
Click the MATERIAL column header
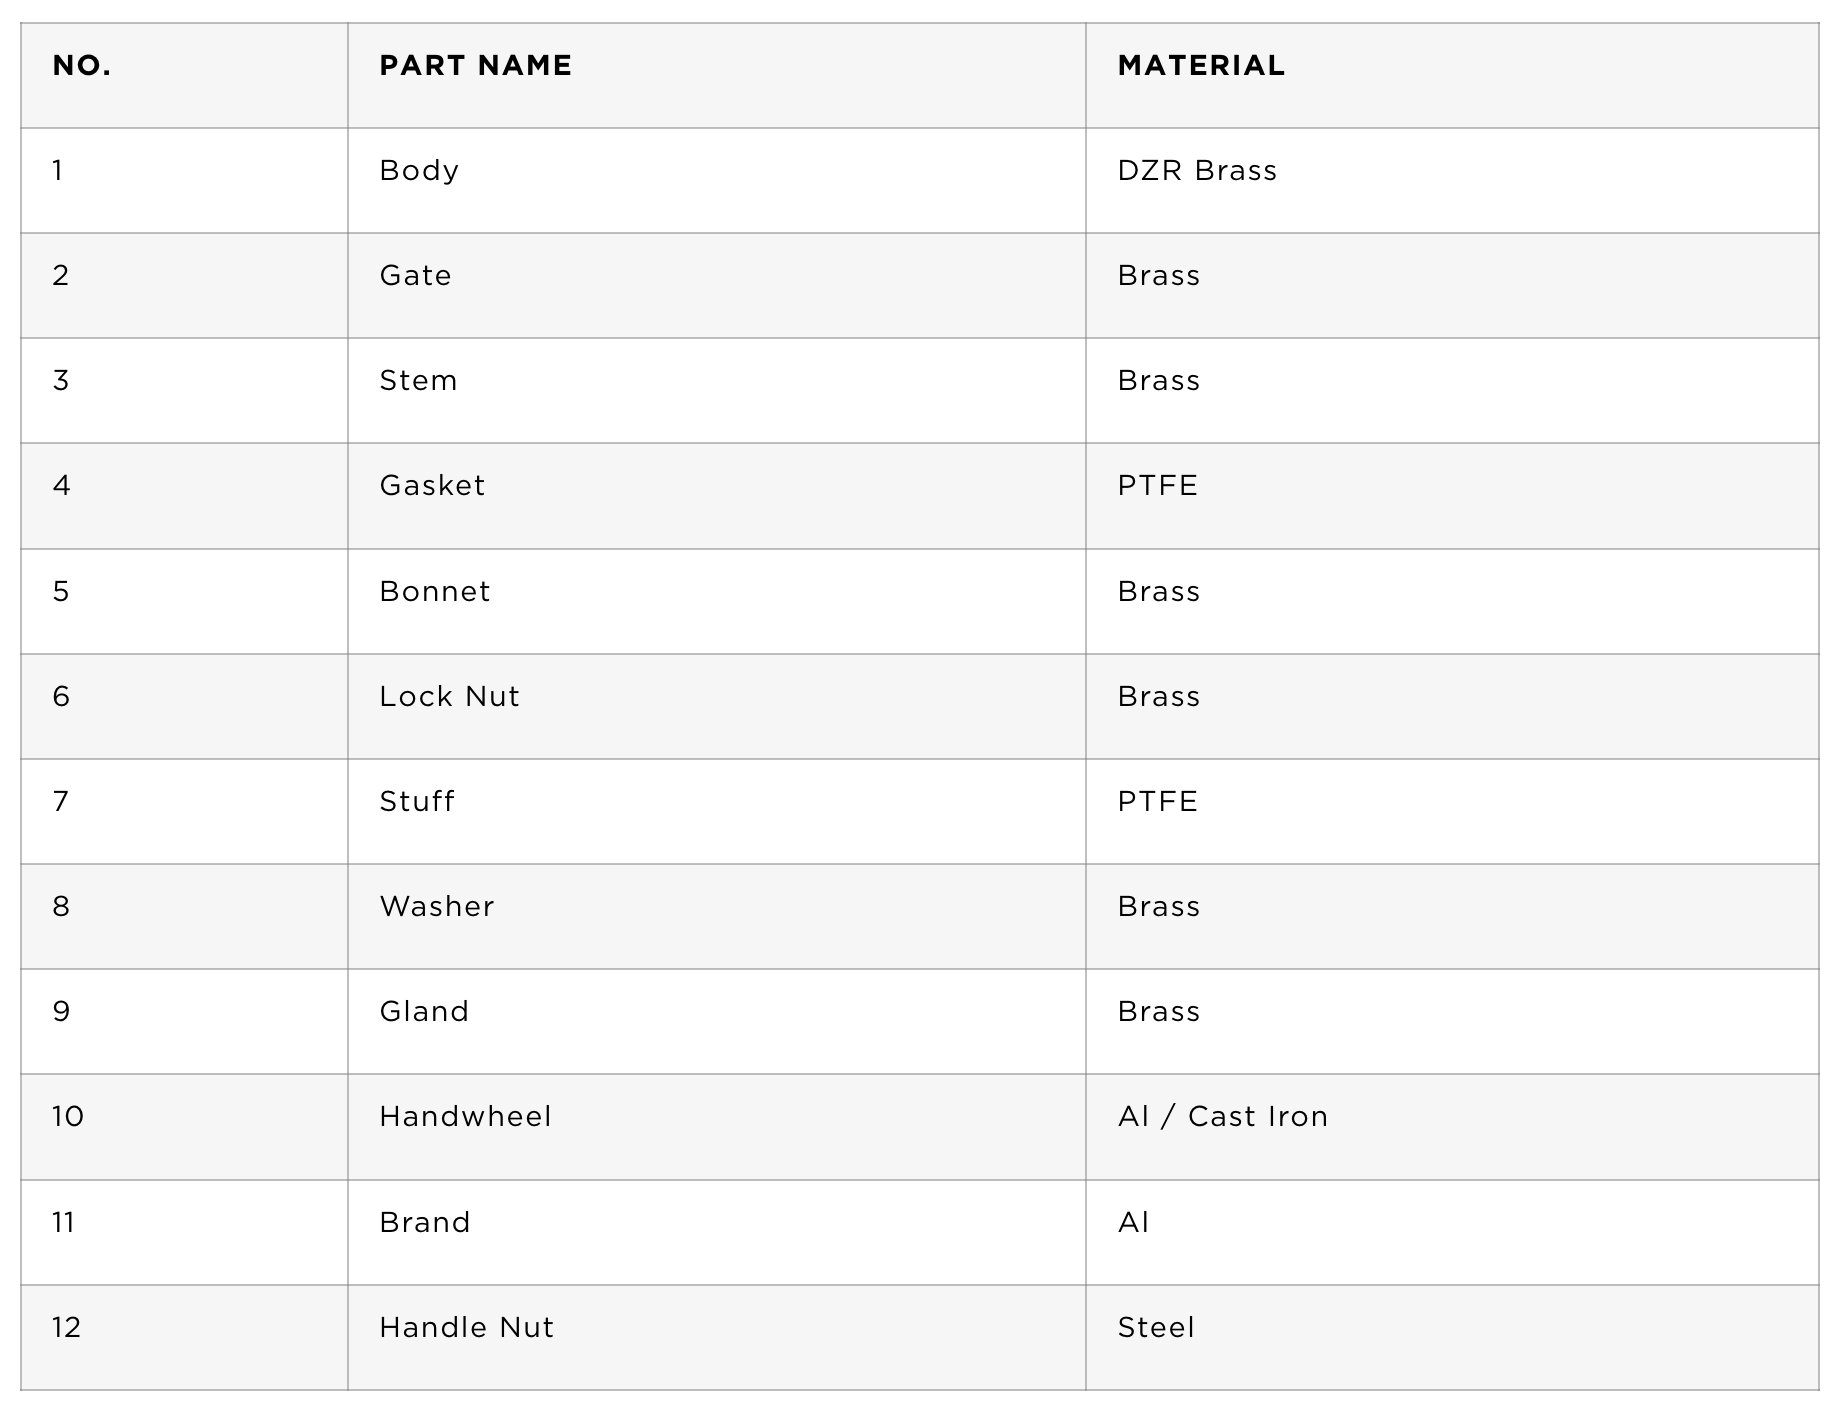click(x=1201, y=66)
